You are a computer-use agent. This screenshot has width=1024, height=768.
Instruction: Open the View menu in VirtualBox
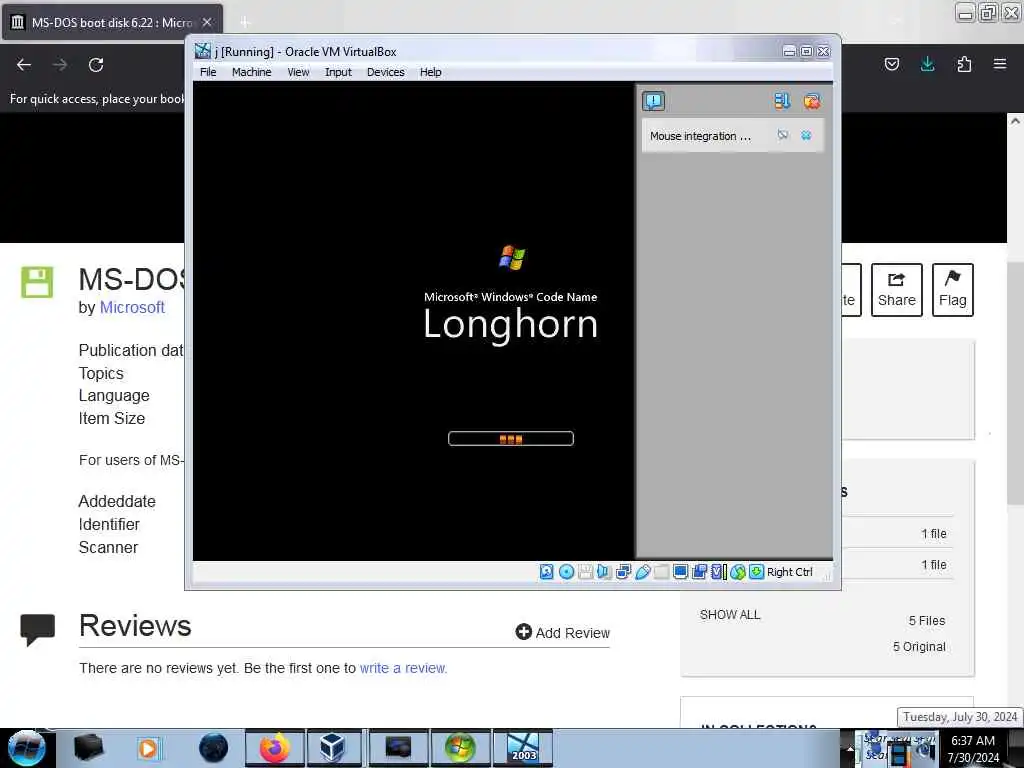[x=298, y=72]
